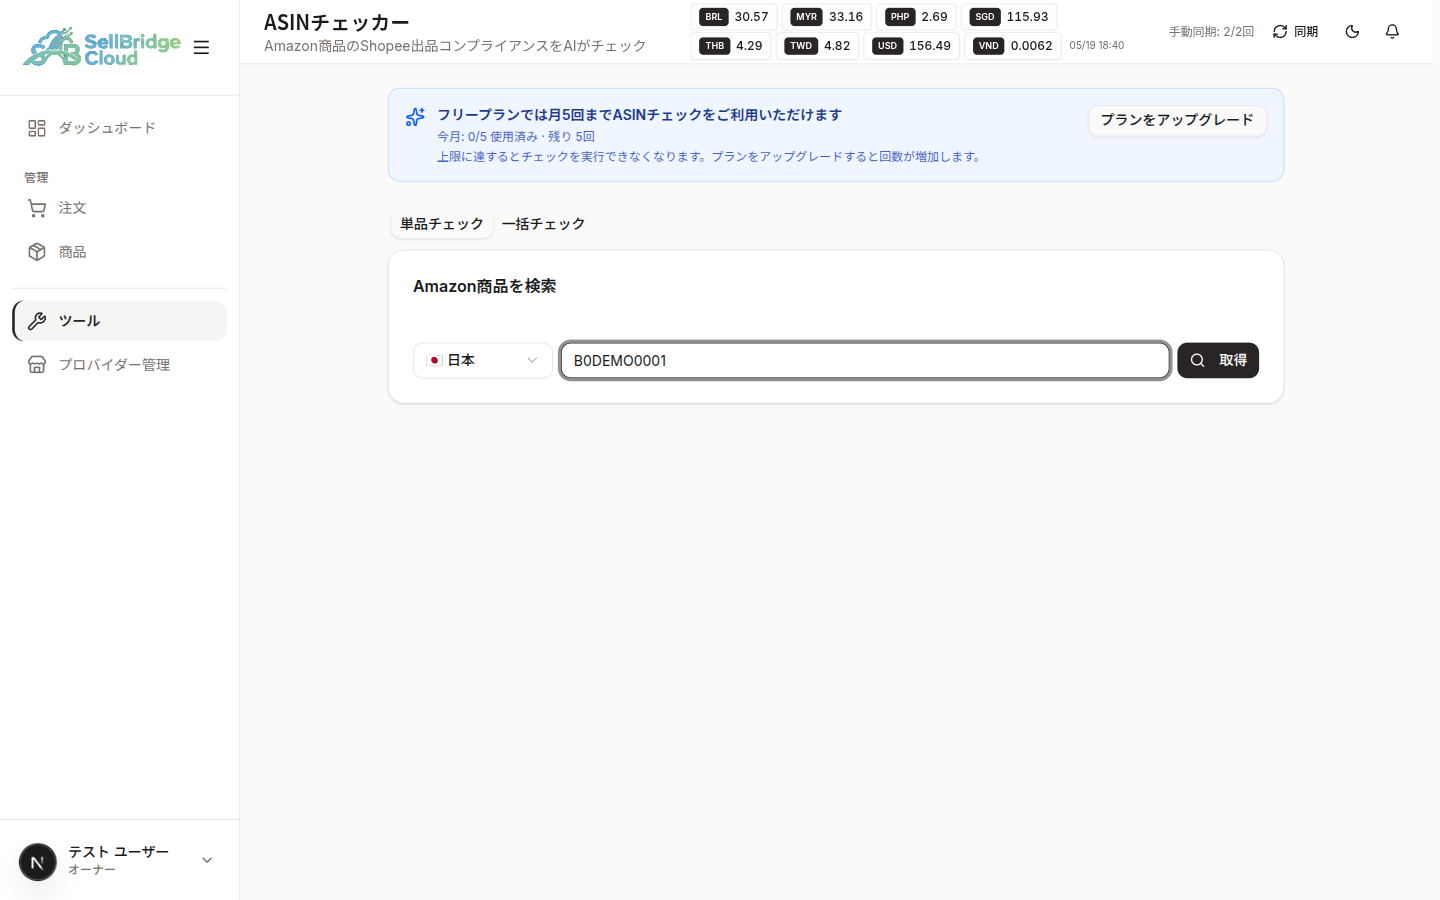Click the wrench tool icon
The width and height of the screenshot is (1440, 900).
pyautogui.click(x=37, y=321)
